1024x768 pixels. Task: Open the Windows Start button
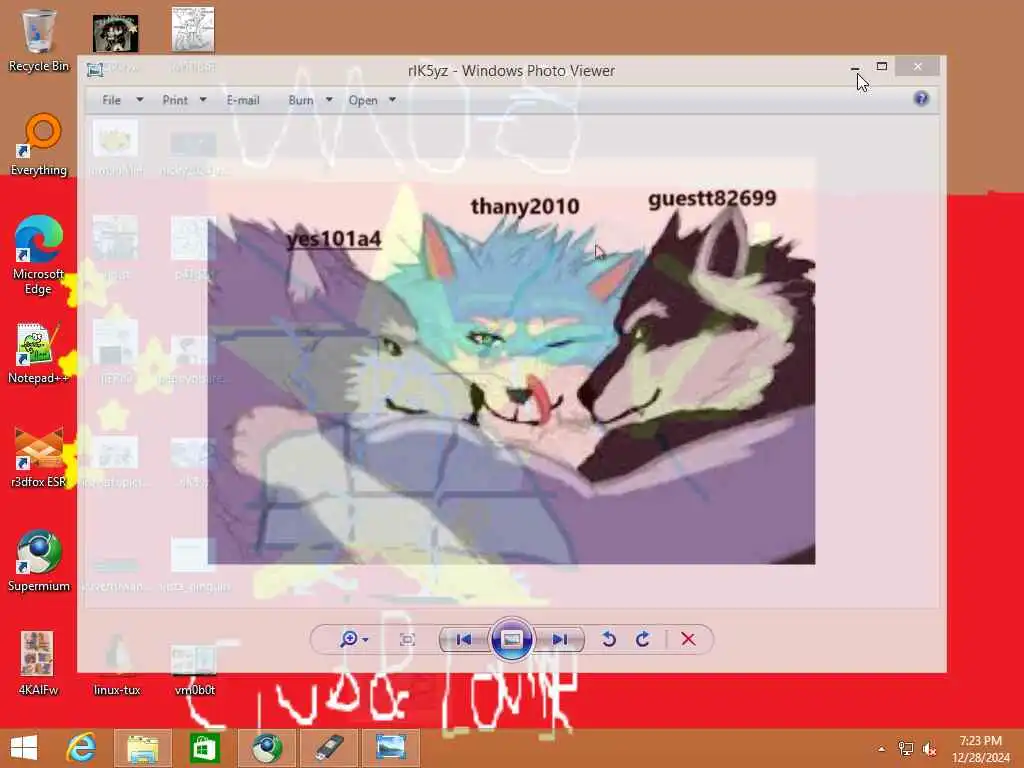24,748
